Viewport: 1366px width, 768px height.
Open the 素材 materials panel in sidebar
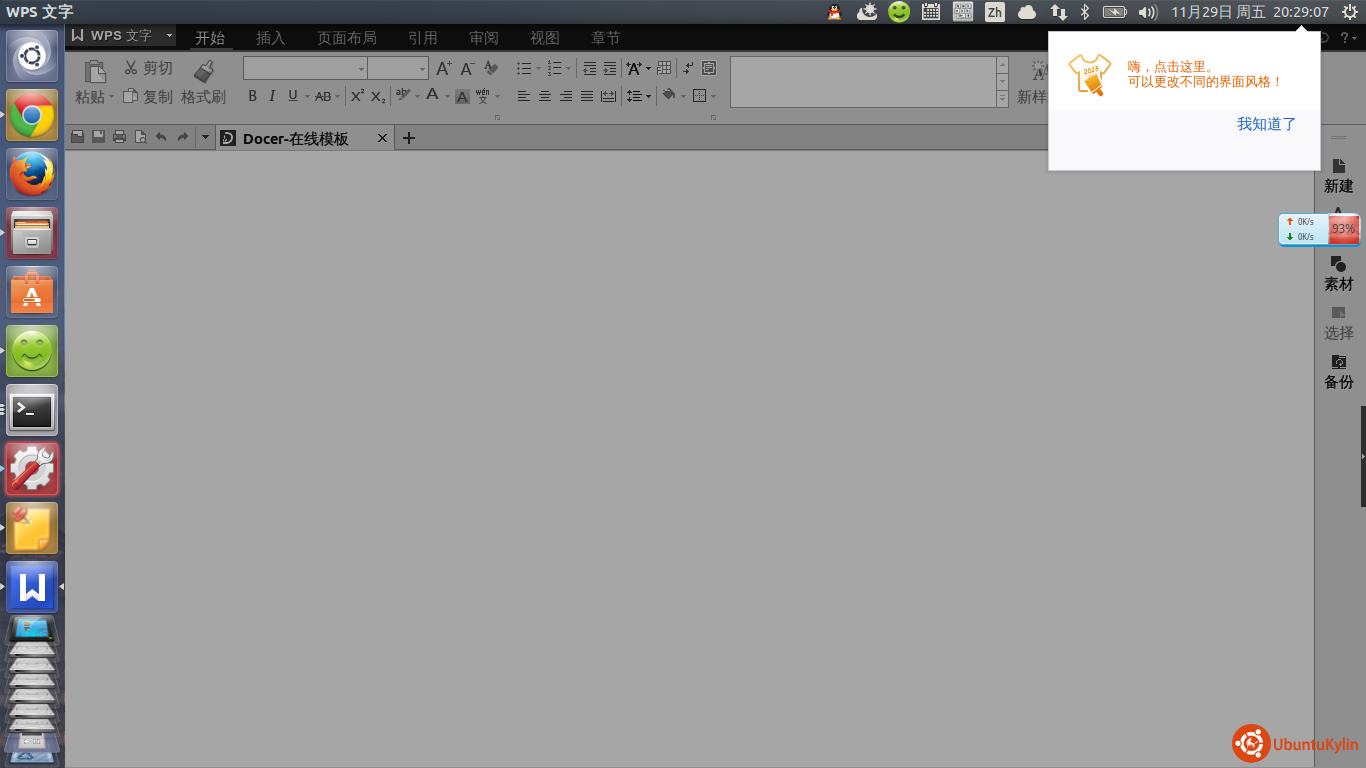pyautogui.click(x=1338, y=273)
